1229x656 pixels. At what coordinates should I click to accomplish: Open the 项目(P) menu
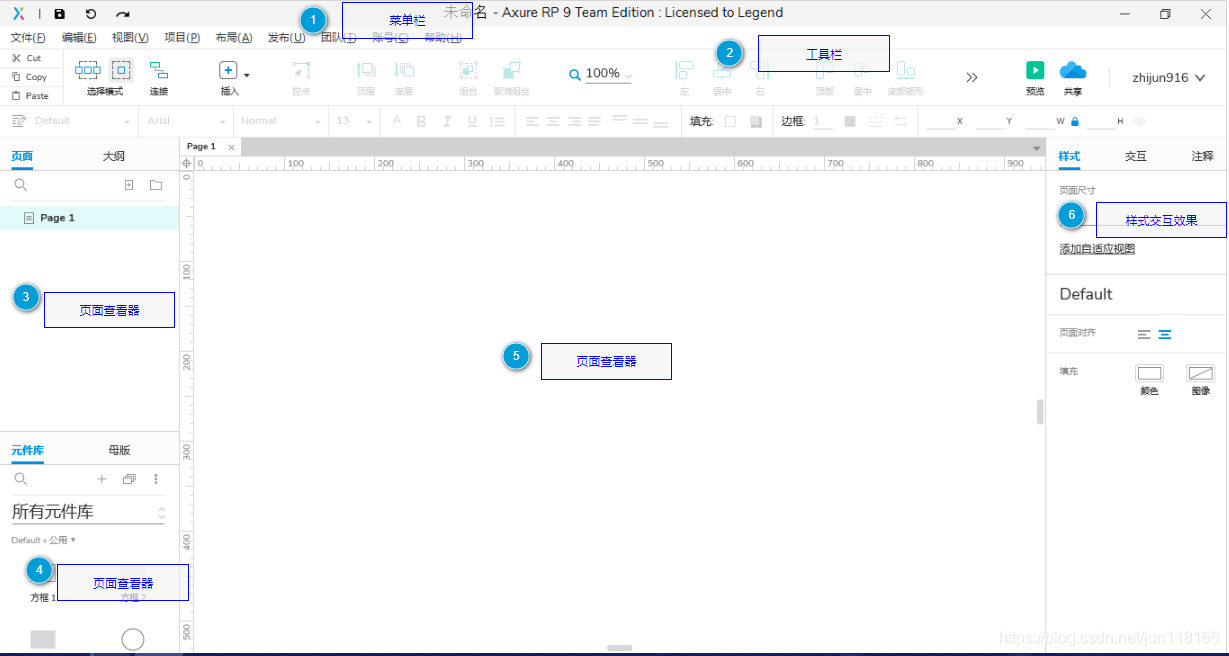click(x=182, y=38)
